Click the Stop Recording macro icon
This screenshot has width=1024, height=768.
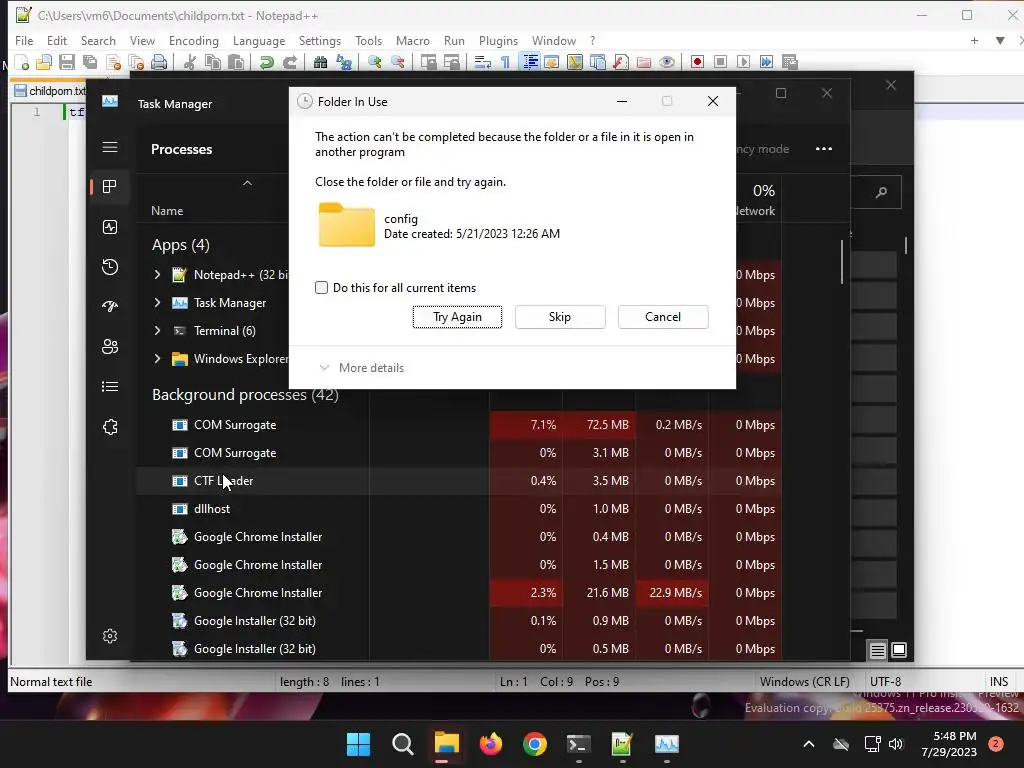[x=720, y=62]
